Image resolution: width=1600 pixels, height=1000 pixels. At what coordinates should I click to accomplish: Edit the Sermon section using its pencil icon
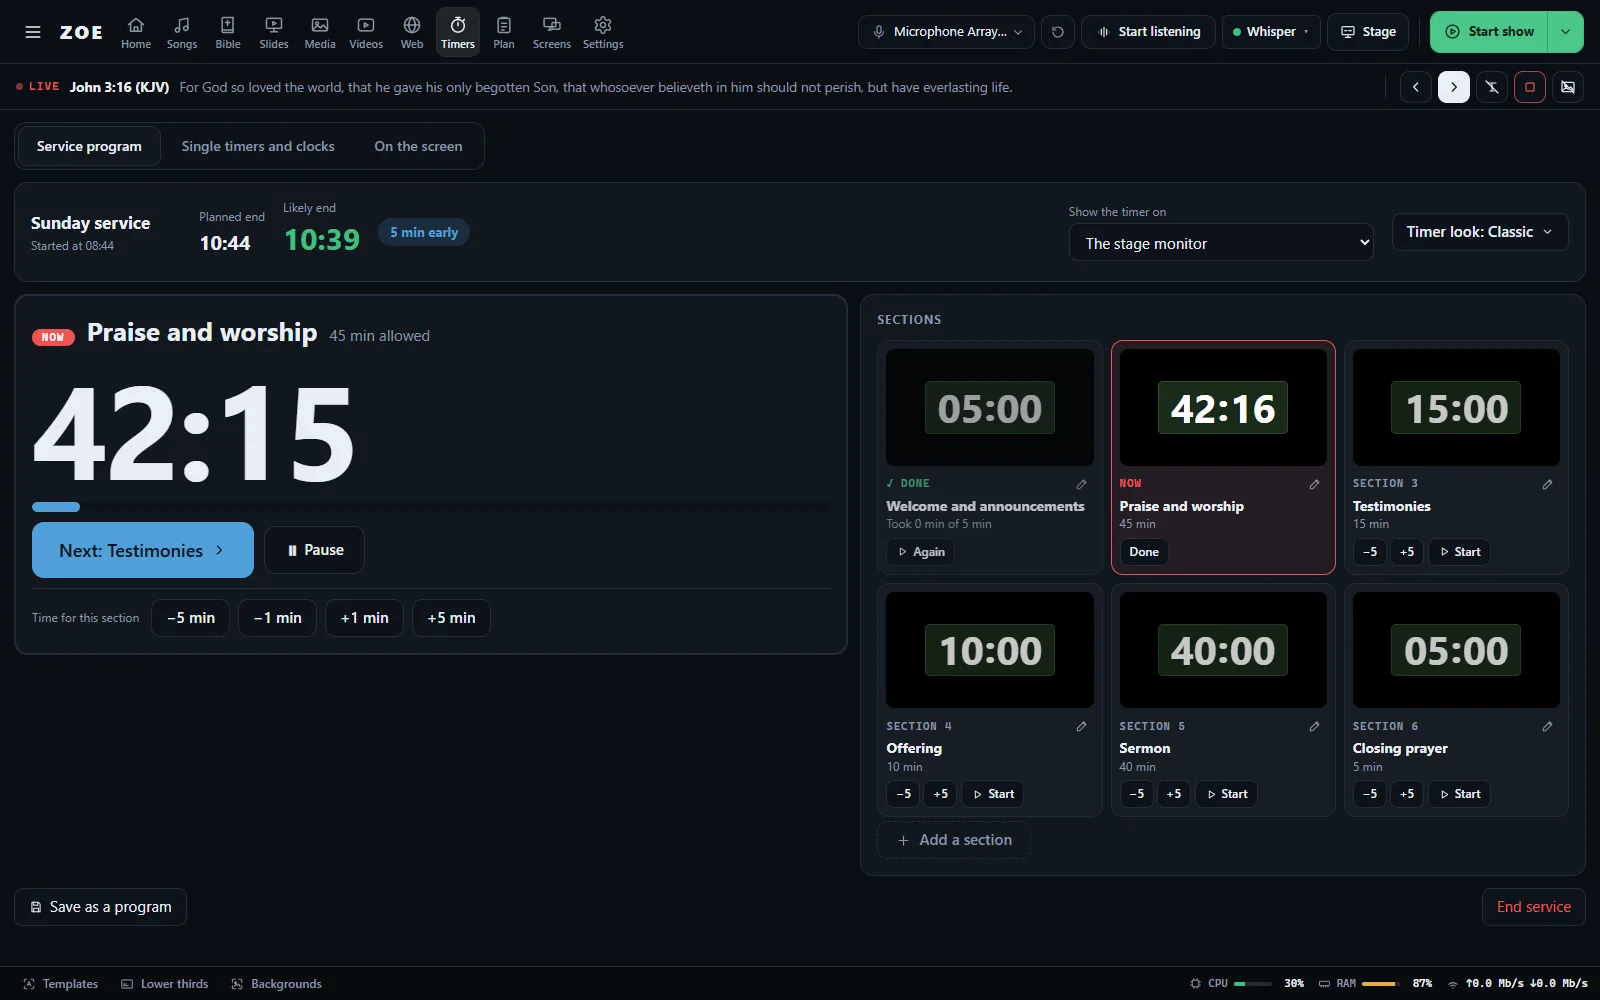pos(1314,727)
